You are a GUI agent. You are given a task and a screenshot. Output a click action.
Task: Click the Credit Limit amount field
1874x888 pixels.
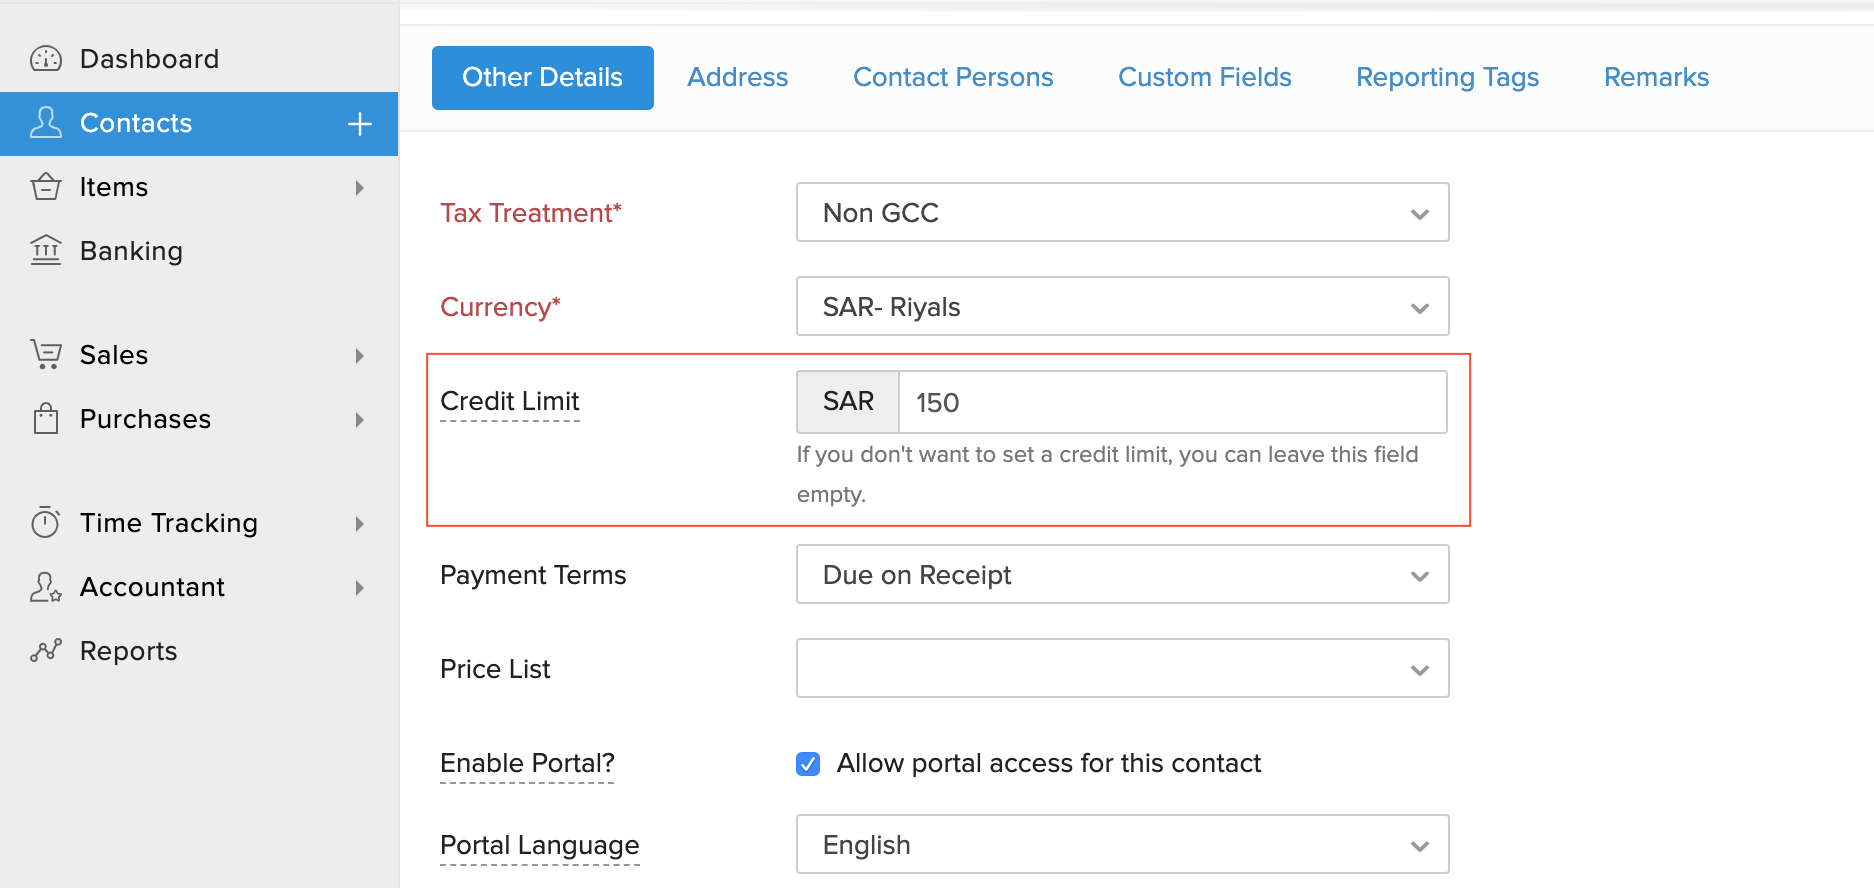1172,402
